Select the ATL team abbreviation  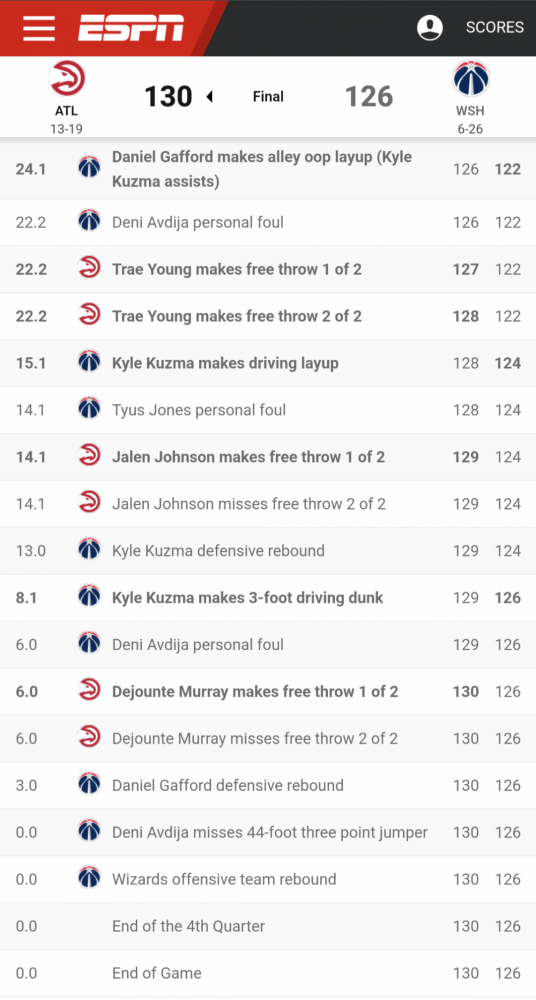[x=66, y=111]
